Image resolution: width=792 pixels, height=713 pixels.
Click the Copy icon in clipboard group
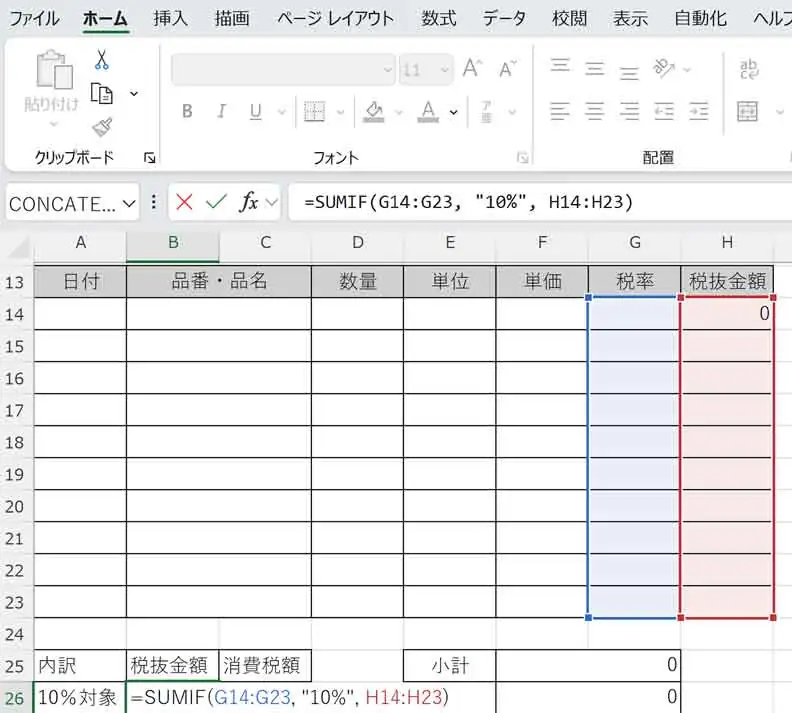click(x=102, y=94)
